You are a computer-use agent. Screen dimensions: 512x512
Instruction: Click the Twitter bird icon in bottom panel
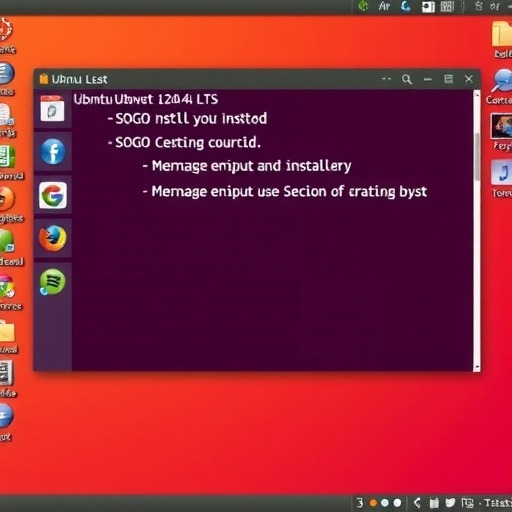[450, 503]
